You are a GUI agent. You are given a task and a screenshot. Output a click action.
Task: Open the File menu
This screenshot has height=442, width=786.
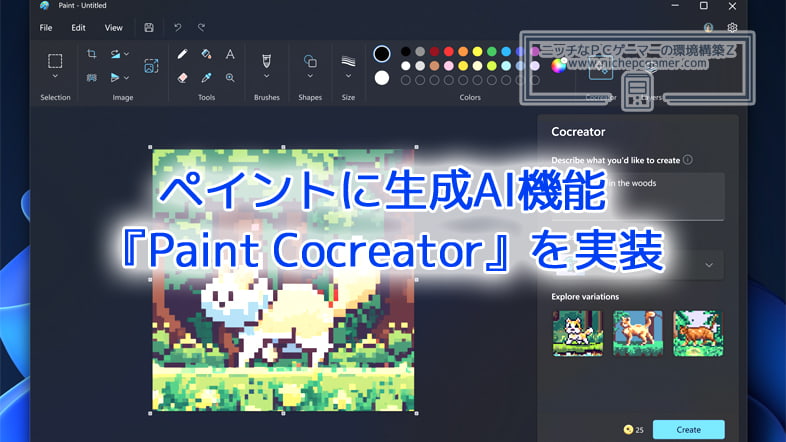pyautogui.click(x=46, y=28)
